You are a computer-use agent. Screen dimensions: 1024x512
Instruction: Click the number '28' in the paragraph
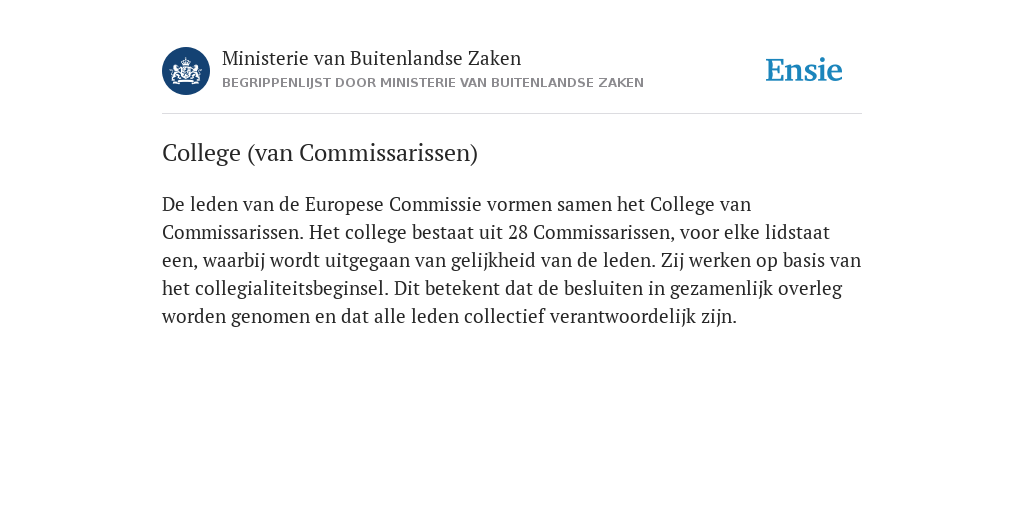[x=518, y=232]
